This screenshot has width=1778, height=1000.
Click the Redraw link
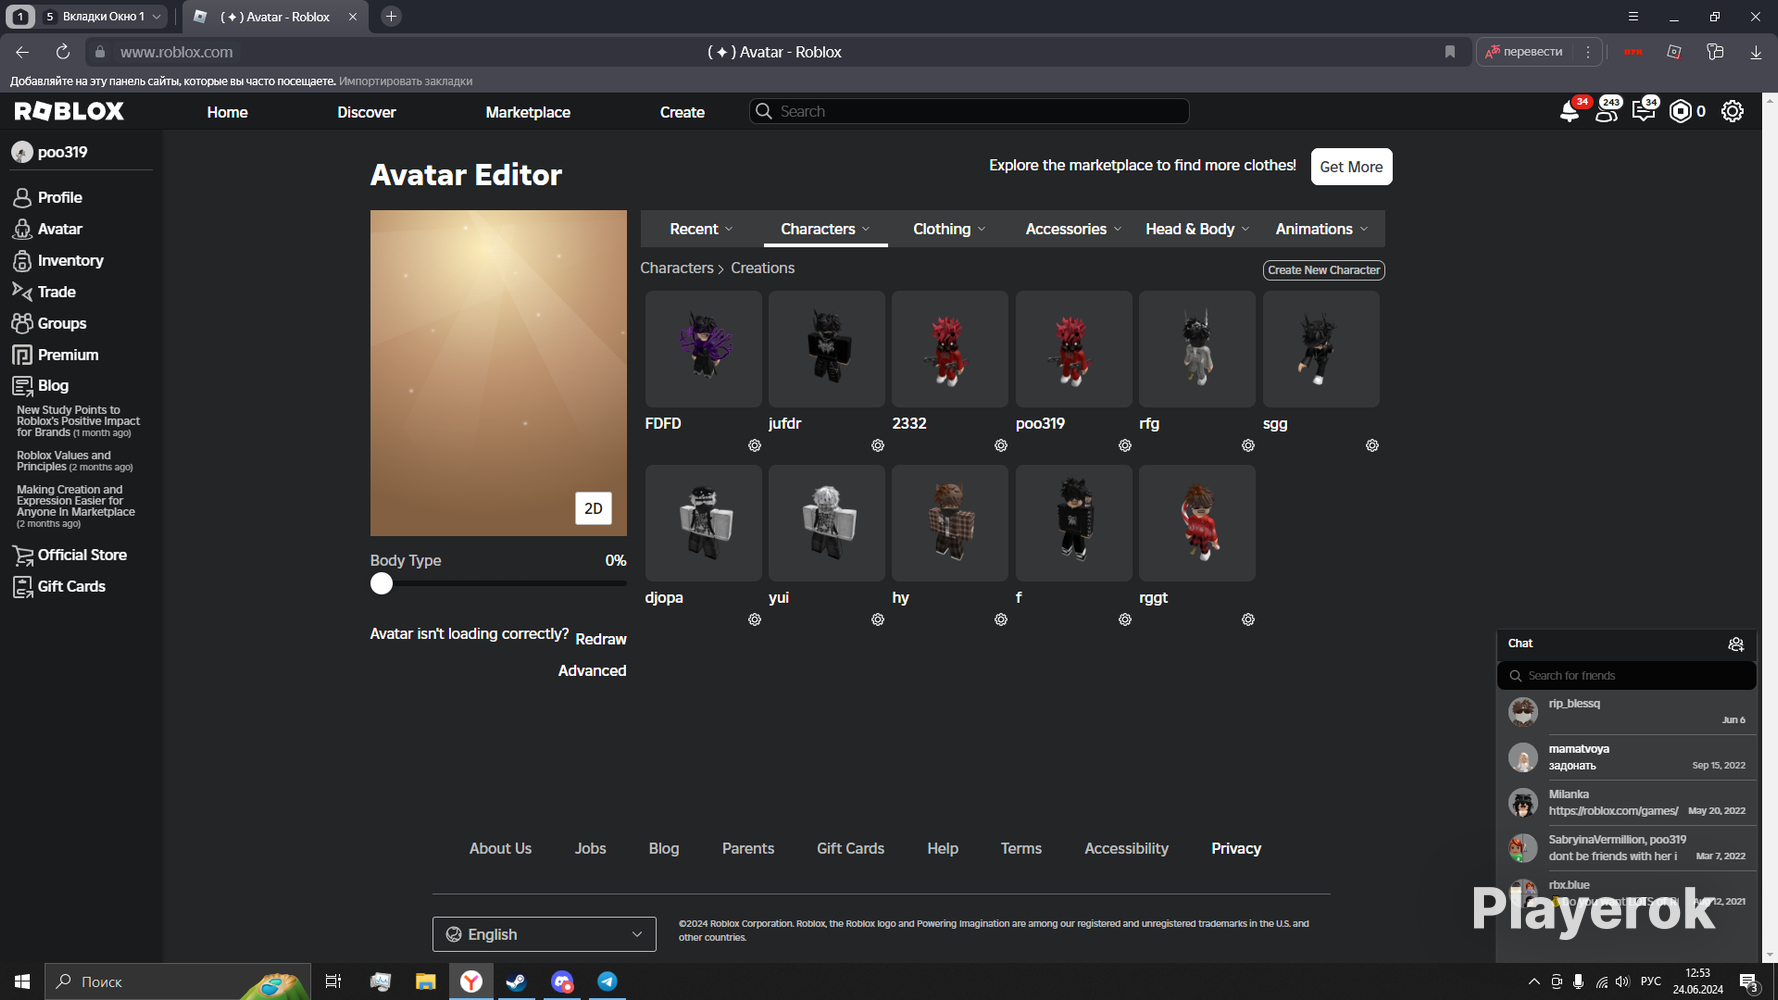[601, 639]
